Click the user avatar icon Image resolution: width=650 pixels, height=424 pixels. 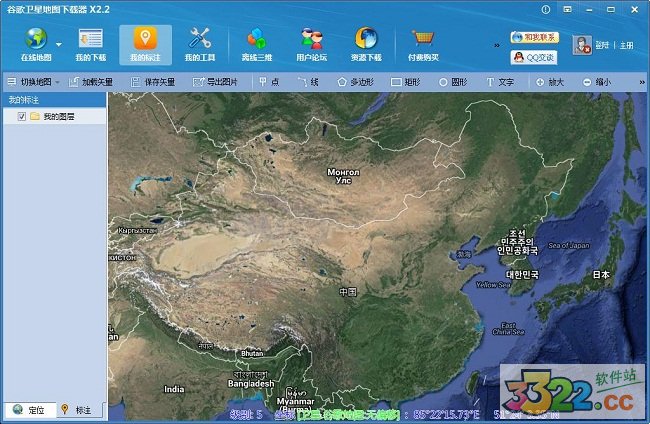[x=582, y=45]
